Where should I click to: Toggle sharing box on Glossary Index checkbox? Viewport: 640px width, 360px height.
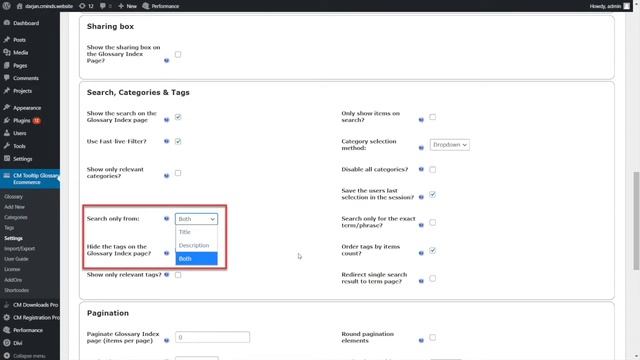pos(178,54)
